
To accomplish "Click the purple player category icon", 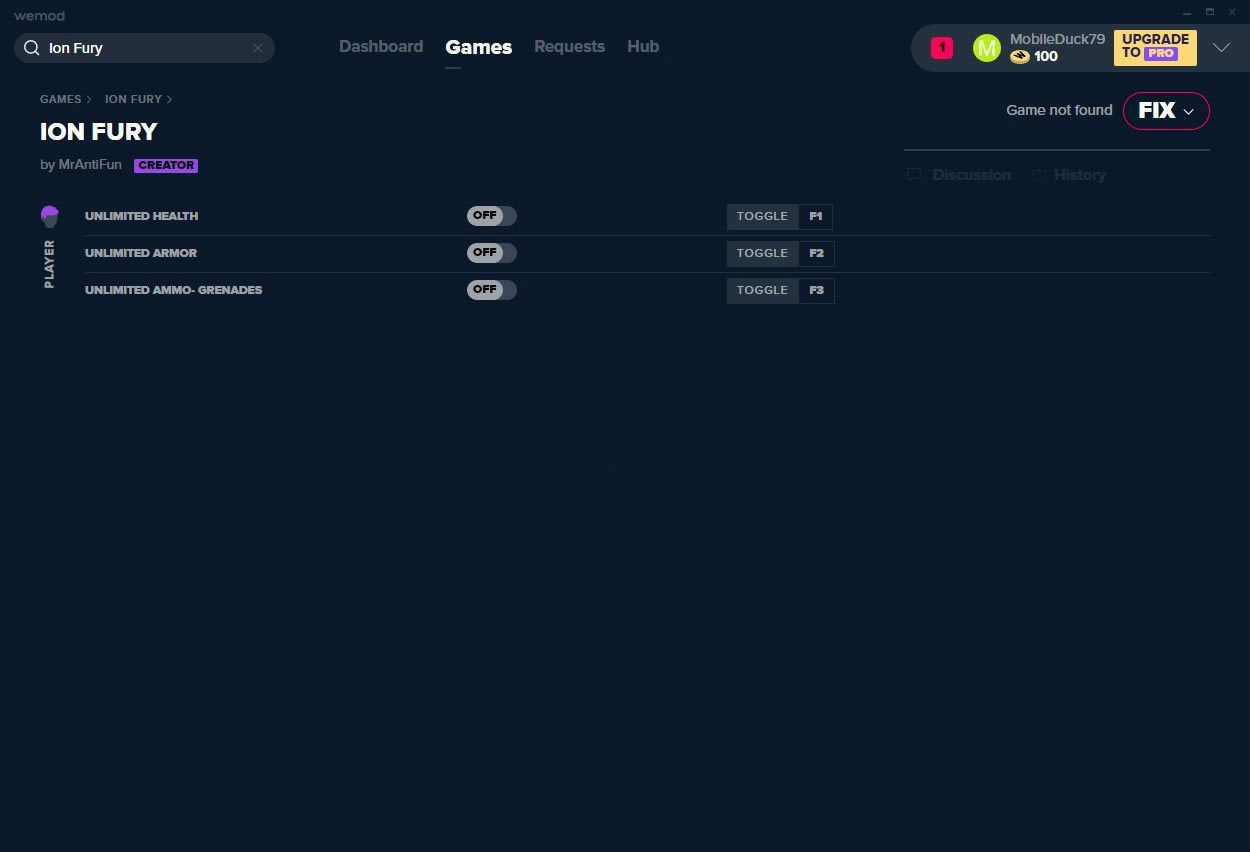I will pos(49,216).
